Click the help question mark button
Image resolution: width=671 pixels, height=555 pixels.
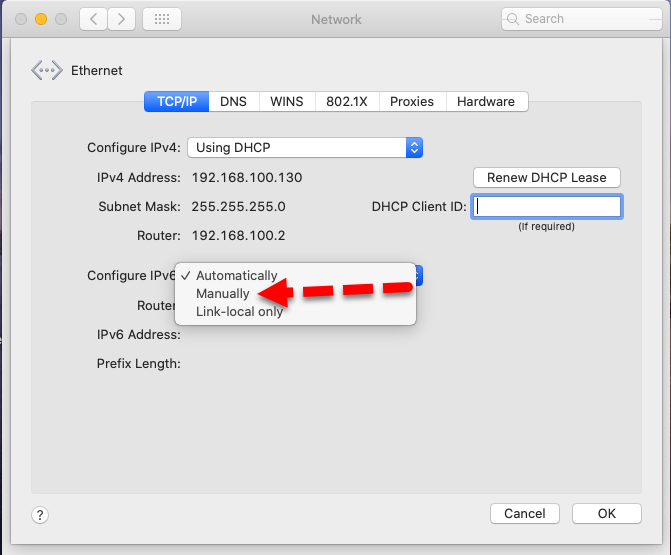pos(40,515)
